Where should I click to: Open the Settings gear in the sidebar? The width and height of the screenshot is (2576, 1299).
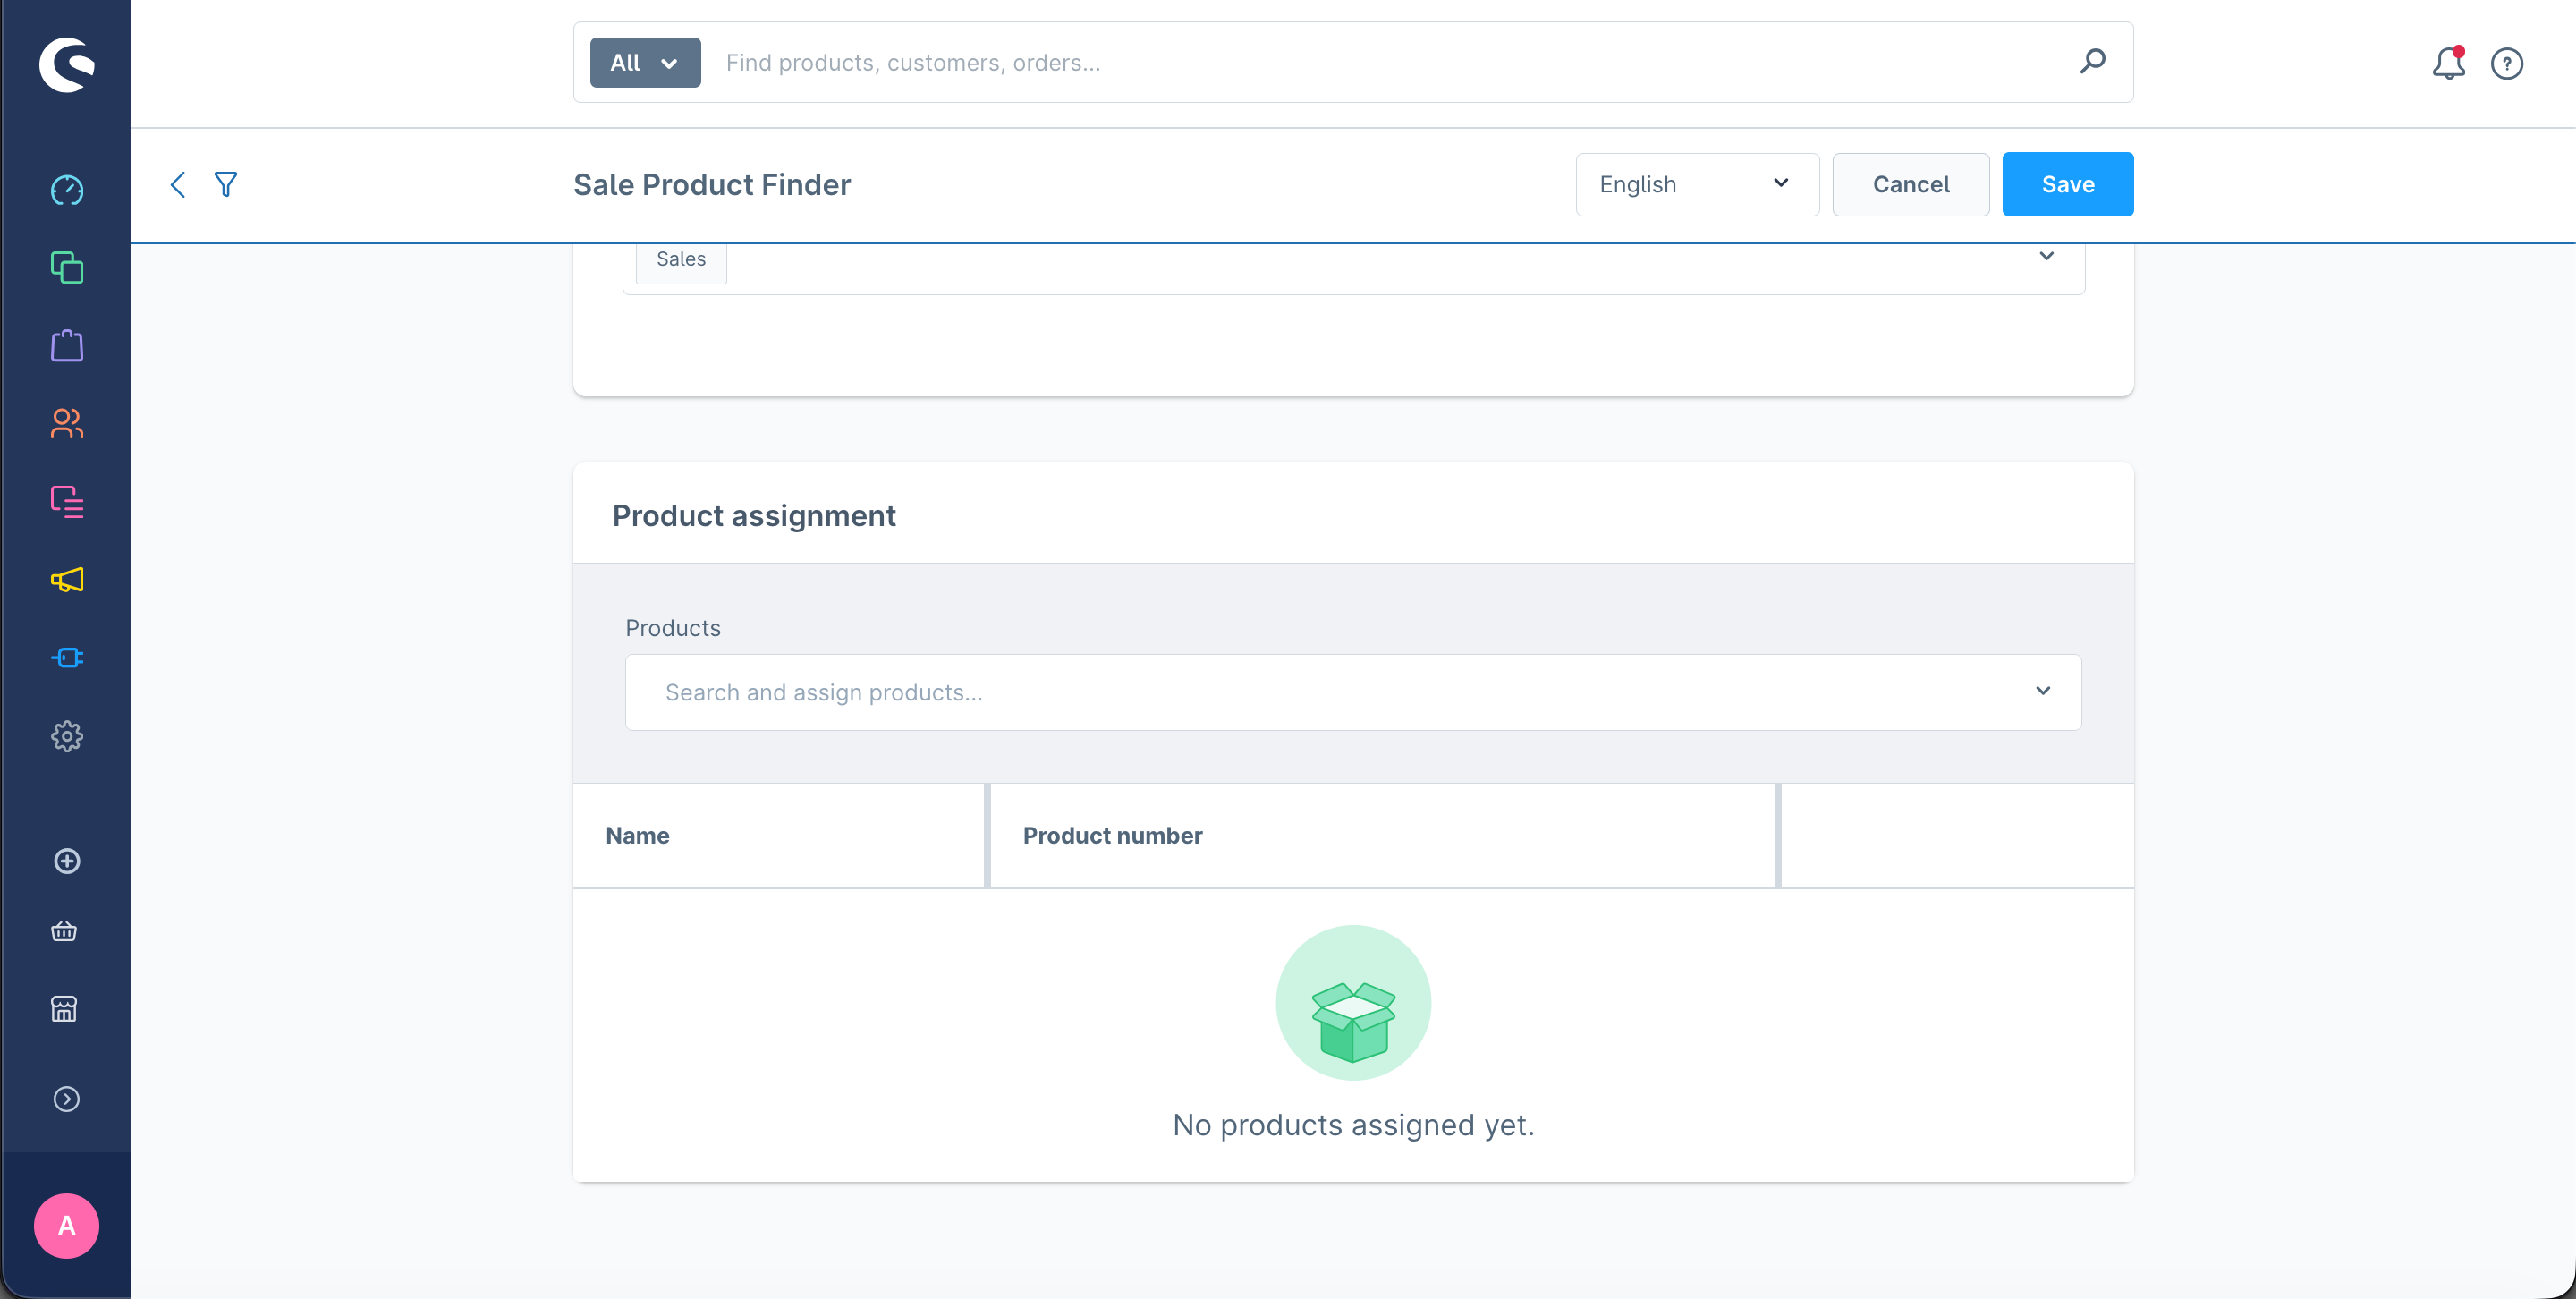[x=66, y=736]
